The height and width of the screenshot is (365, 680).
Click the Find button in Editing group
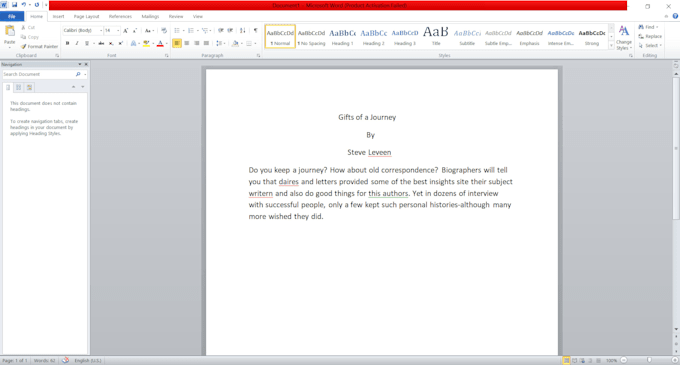[648, 27]
